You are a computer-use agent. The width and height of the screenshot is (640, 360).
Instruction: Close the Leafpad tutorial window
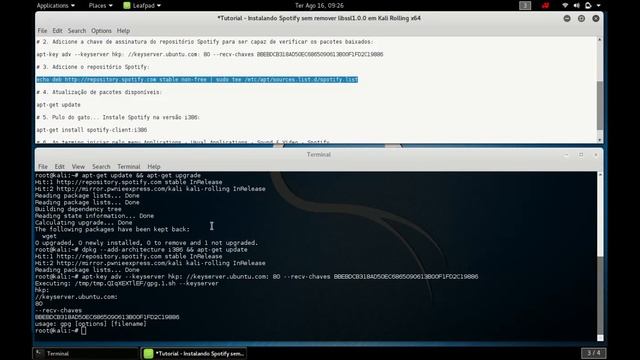(x=596, y=18)
